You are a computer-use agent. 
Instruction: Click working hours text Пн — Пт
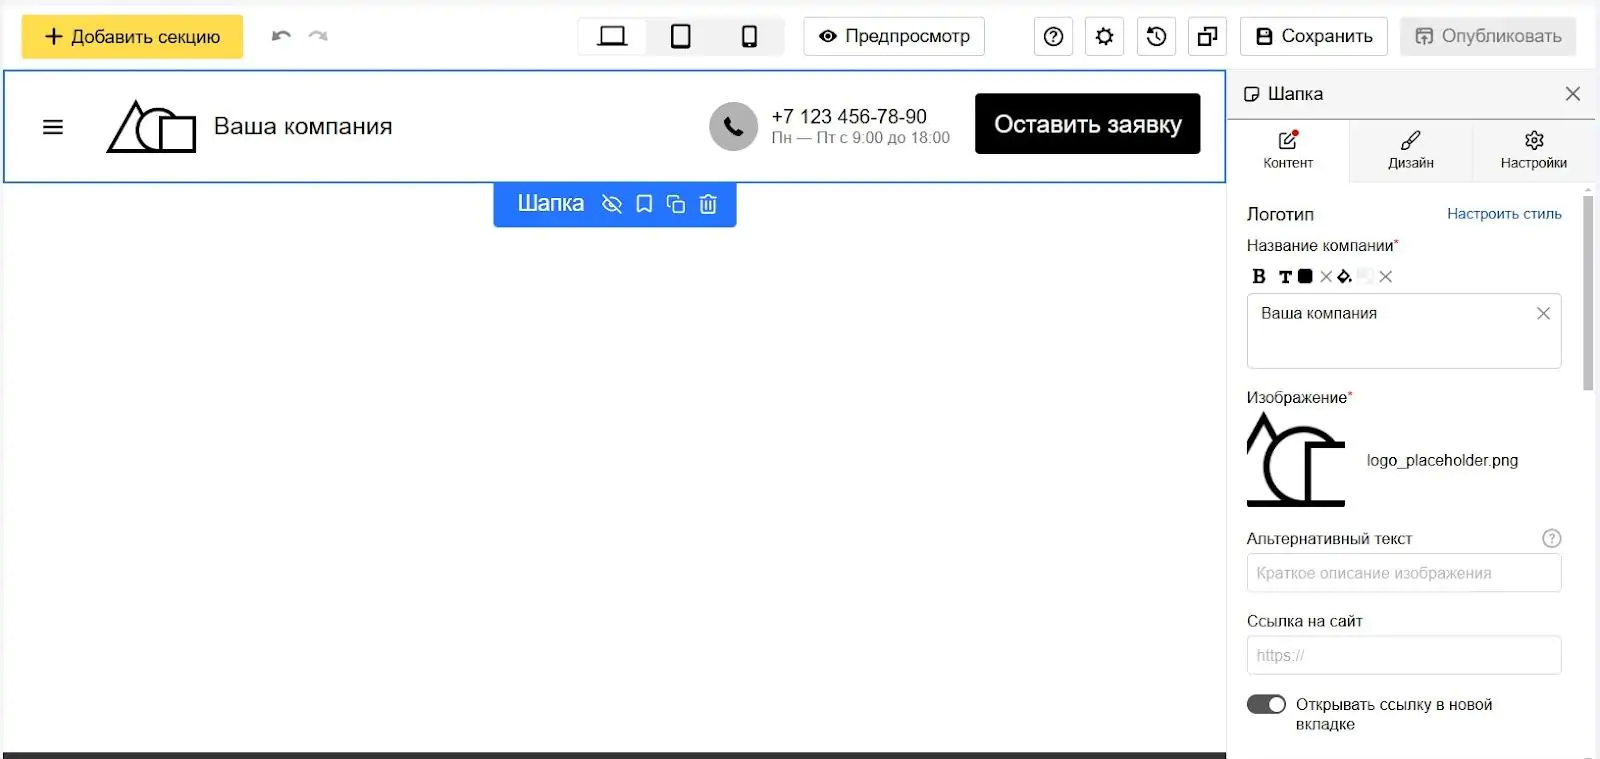[860, 138]
